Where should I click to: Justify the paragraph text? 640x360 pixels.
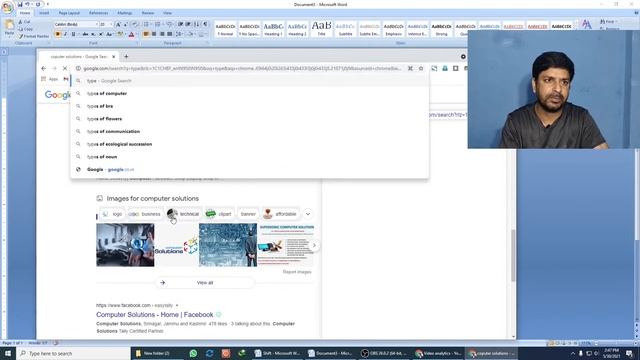pyautogui.click(x=170, y=34)
